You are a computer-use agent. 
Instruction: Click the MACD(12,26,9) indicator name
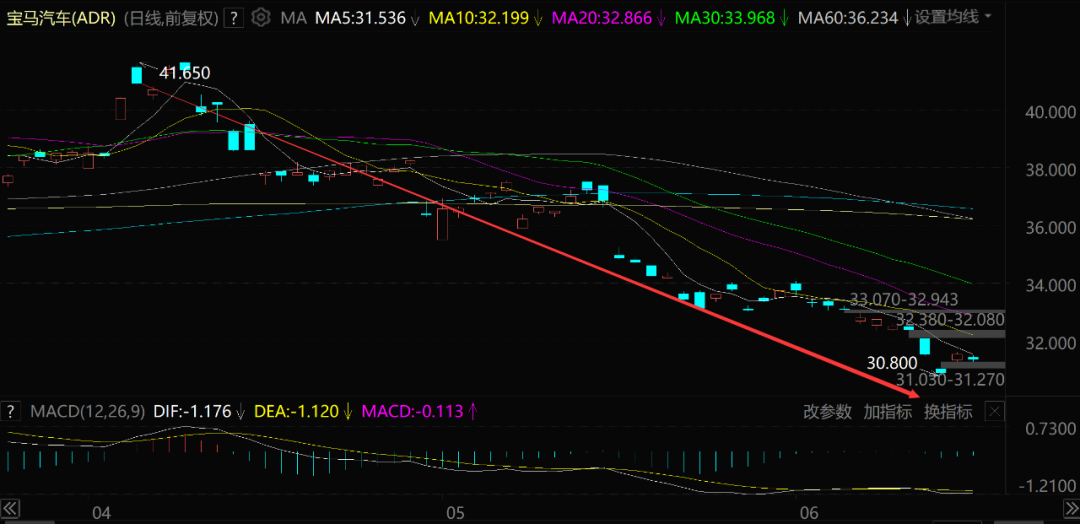coord(87,412)
